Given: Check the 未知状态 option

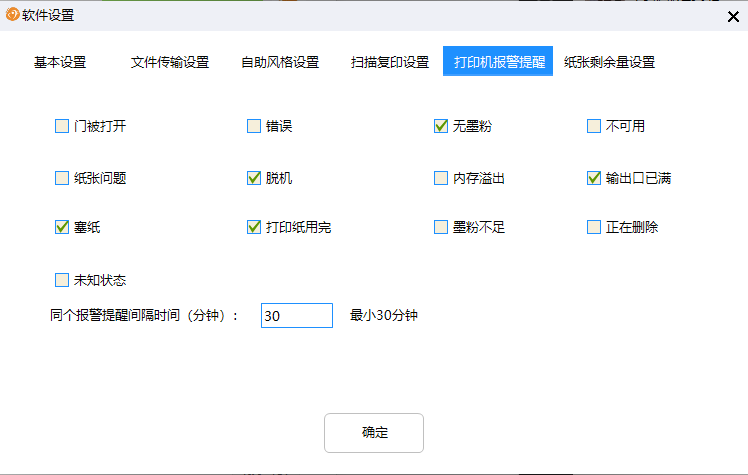Looking at the screenshot, I should pos(62,280).
